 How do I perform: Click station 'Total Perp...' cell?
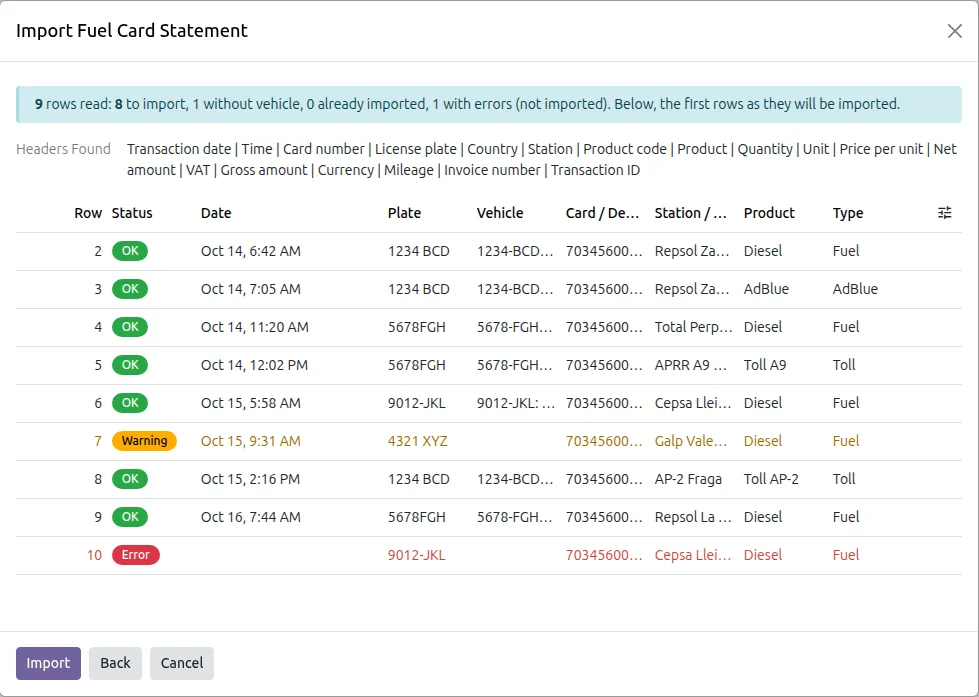pyautogui.click(x=693, y=327)
